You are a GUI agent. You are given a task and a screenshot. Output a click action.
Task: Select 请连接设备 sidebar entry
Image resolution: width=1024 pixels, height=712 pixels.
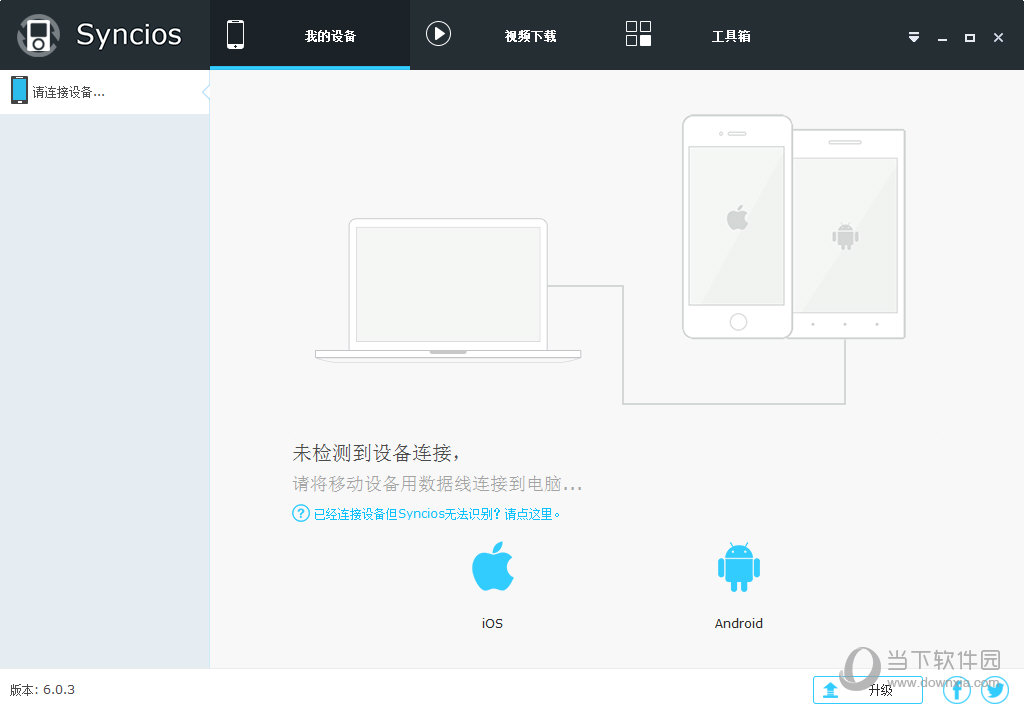104,92
